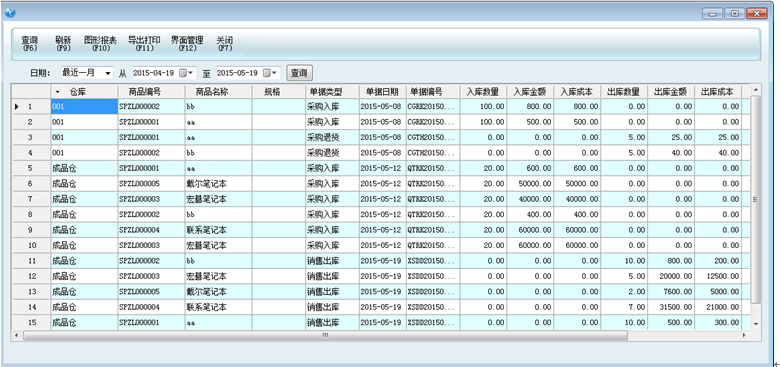Screen dimensions: 780x367
Task: Select the row 15 header cell
Action: click(x=31, y=322)
